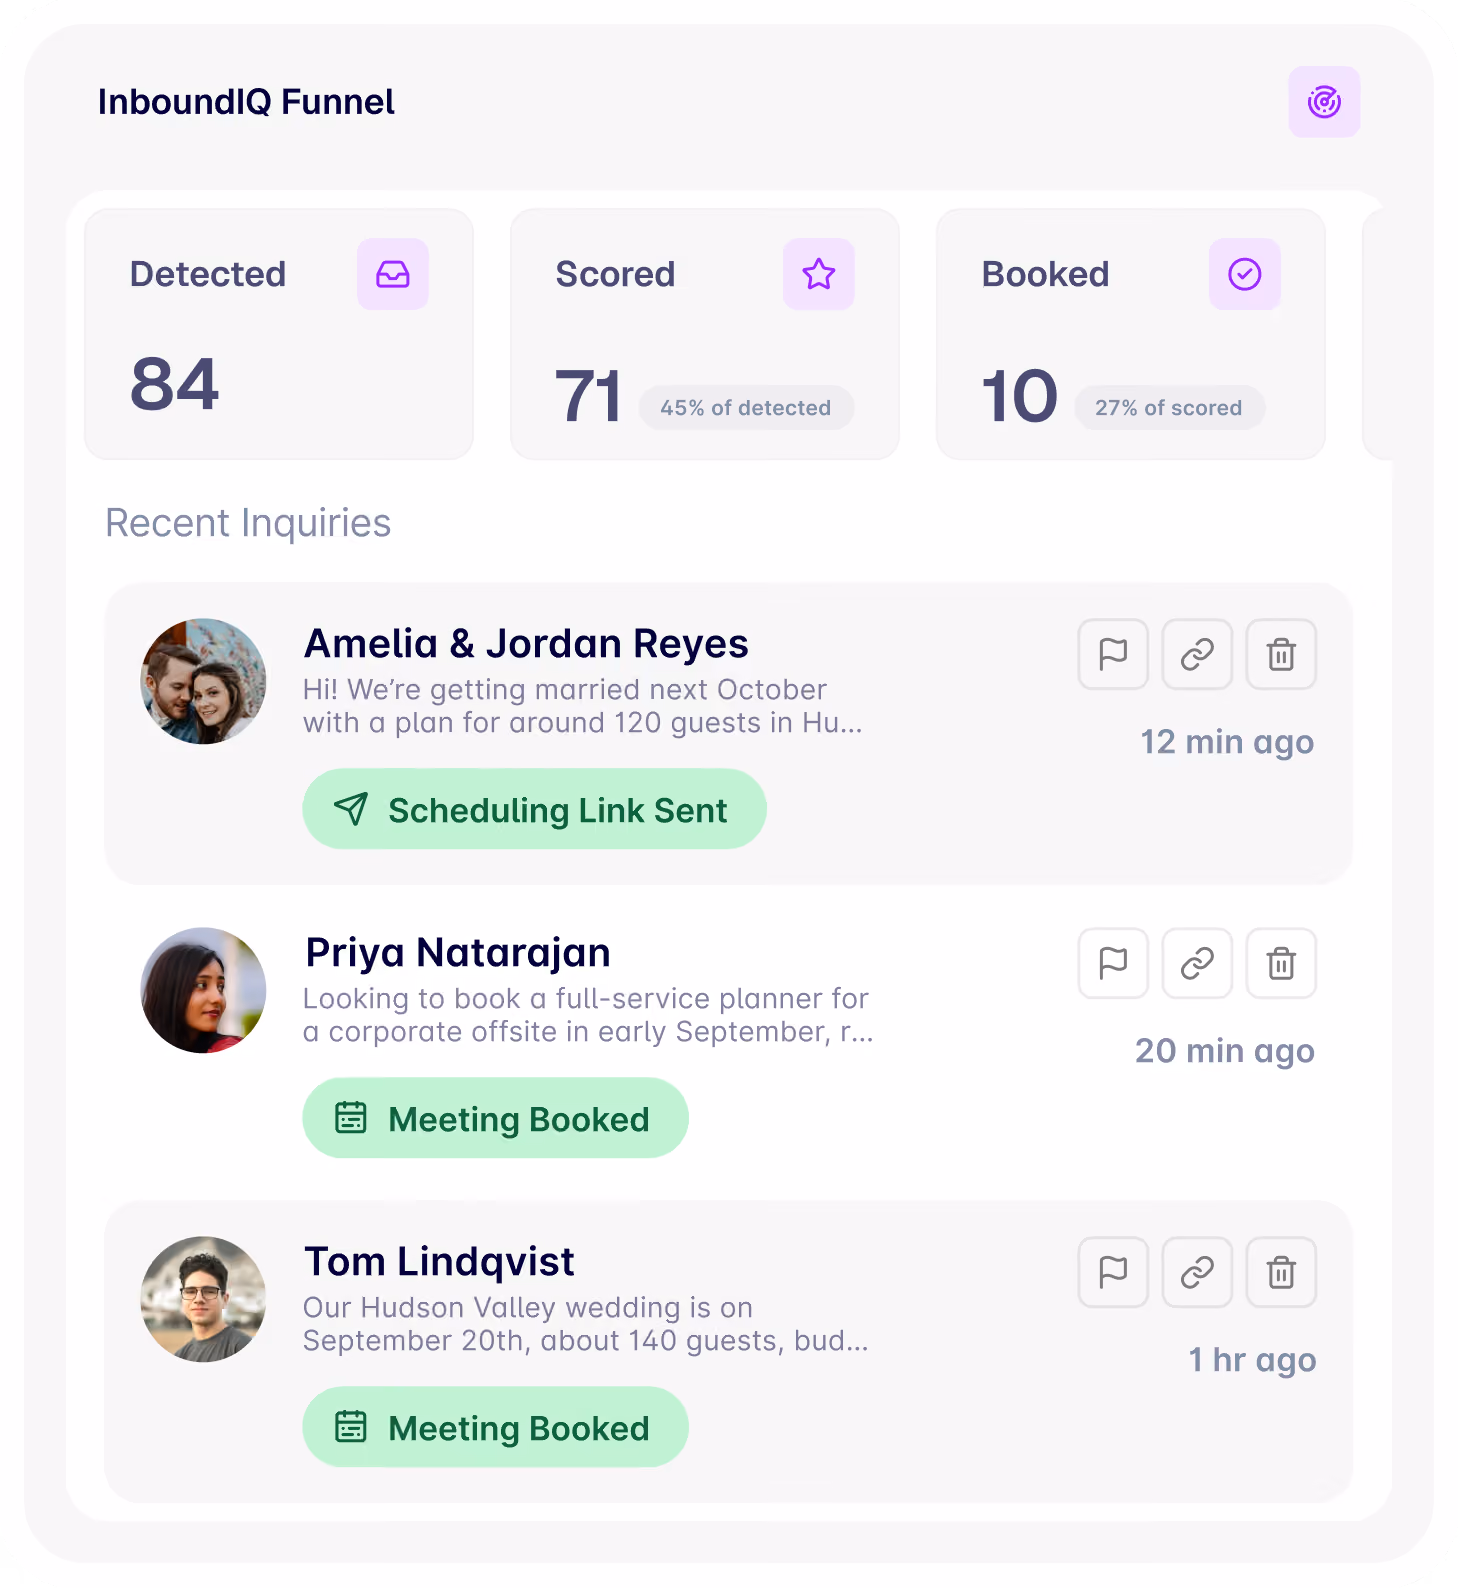Viewport: 1458px width, 1588px height.
Task: Click the Scored card label
Action: point(616,274)
